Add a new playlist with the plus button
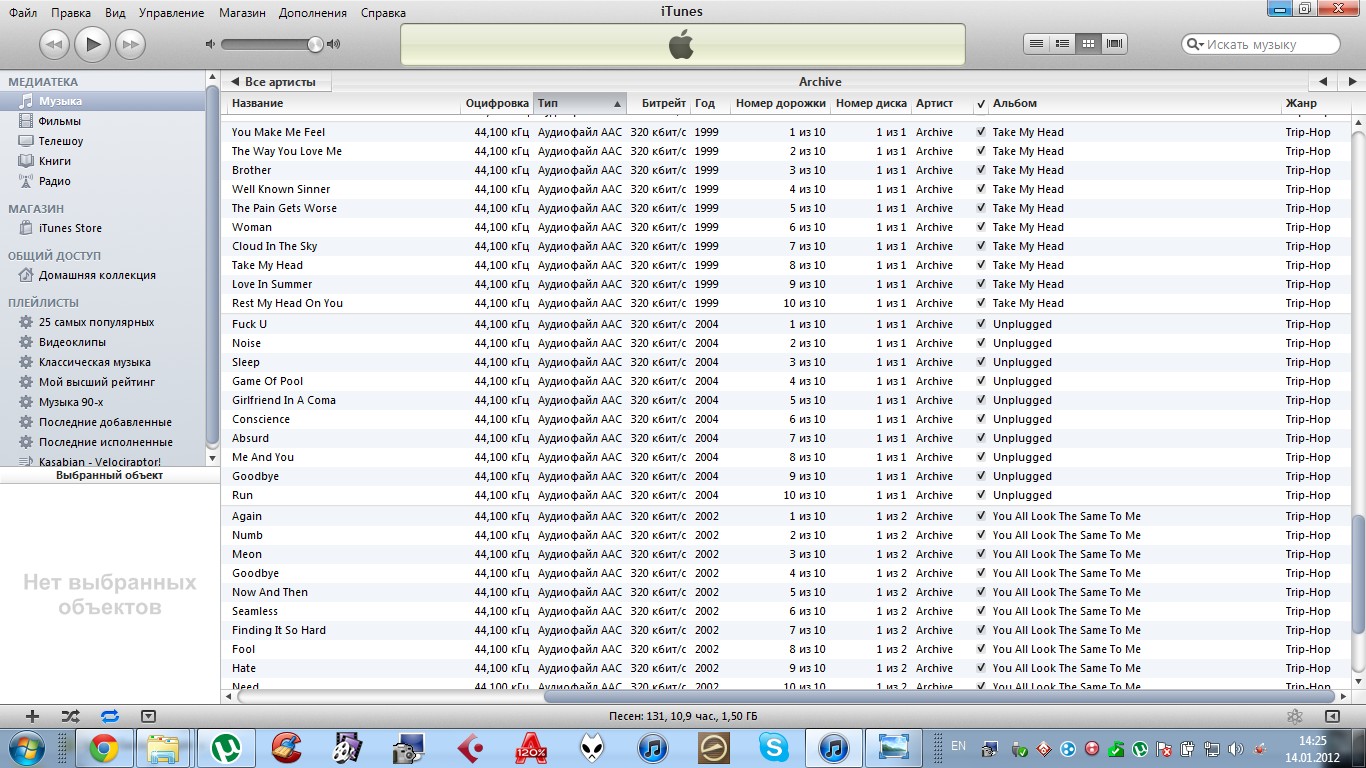This screenshot has height=768, width=1366. [32, 716]
